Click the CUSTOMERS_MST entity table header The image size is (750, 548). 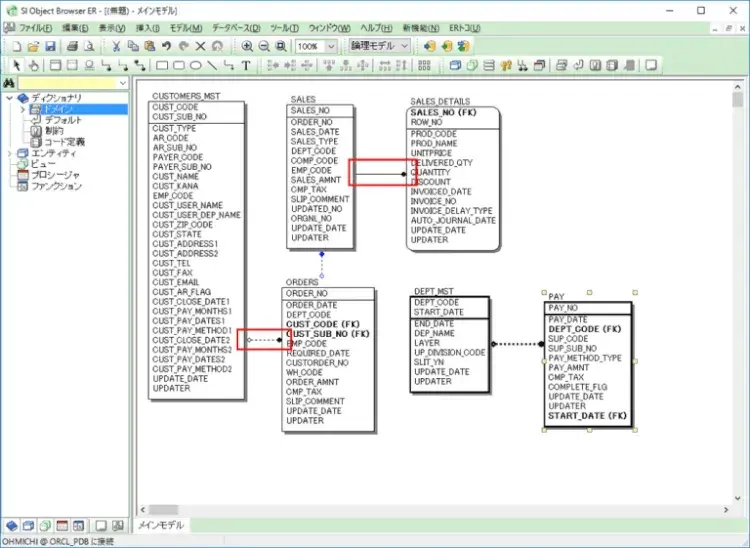click(185, 97)
